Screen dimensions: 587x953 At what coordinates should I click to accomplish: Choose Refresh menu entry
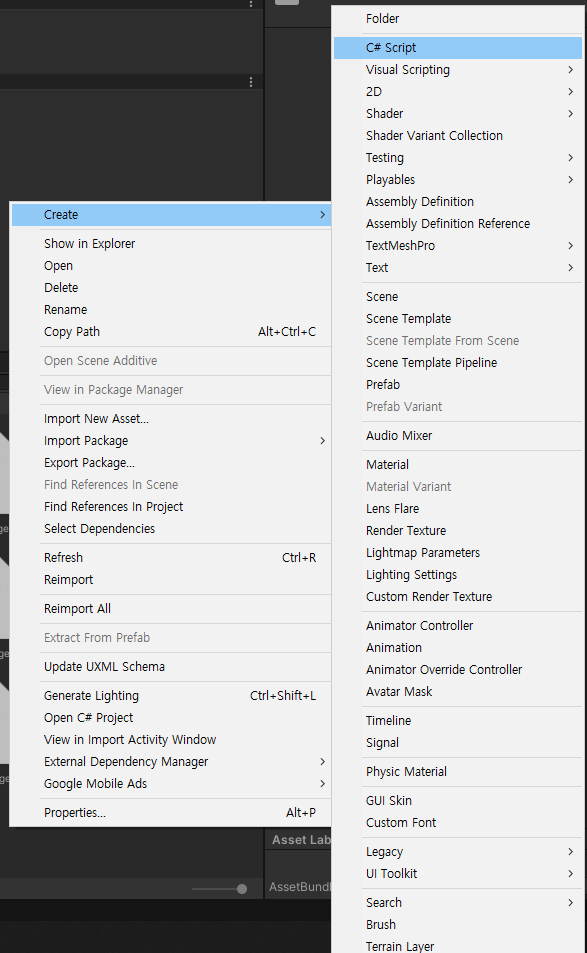coord(171,557)
